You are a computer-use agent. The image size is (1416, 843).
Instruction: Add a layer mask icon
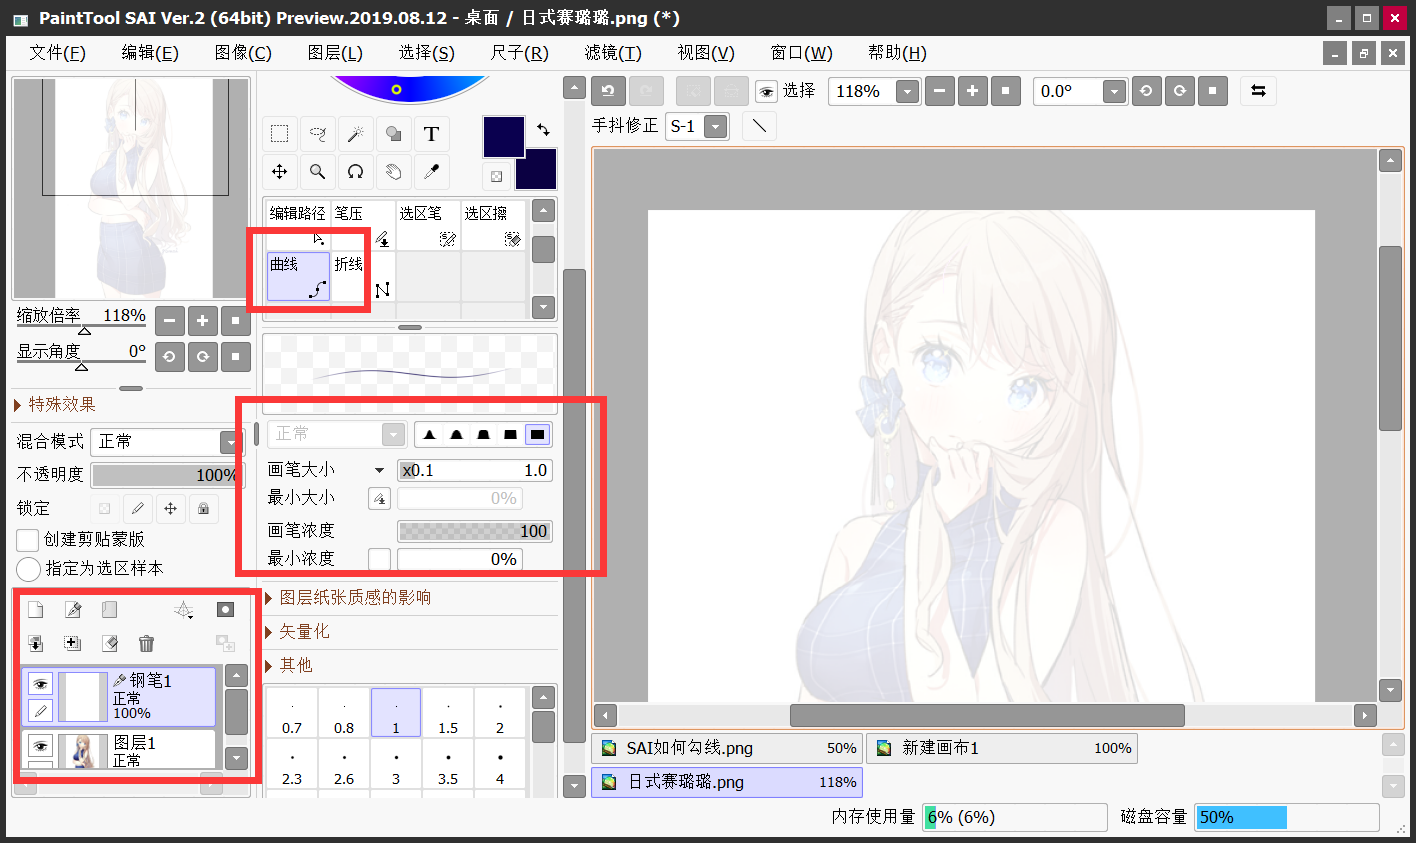225,610
